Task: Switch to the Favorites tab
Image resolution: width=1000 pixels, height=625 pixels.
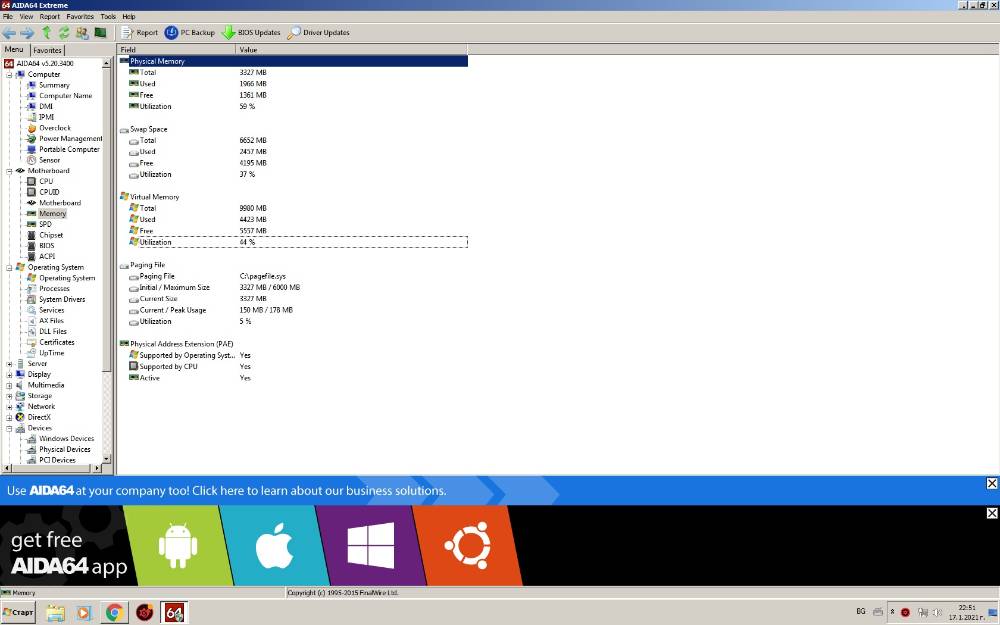Action: [x=47, y=50]
